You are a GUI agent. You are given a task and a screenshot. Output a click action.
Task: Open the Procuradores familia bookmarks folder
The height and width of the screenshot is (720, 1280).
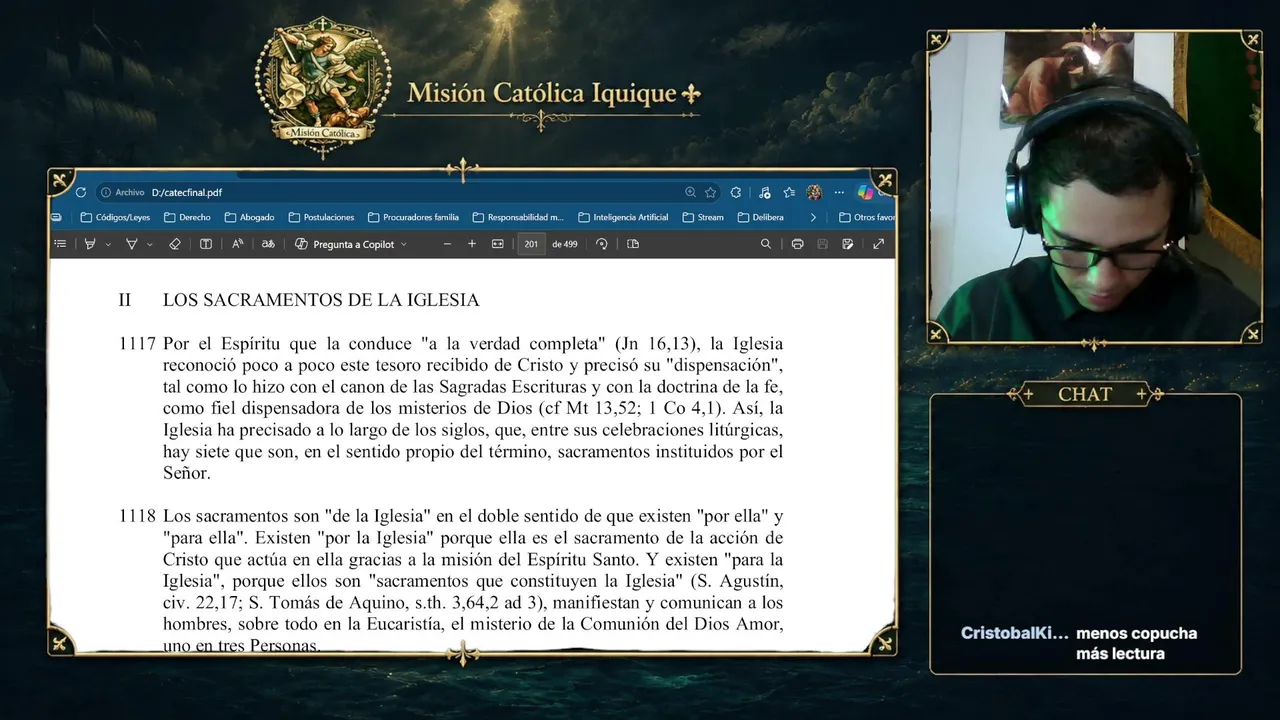413,217
